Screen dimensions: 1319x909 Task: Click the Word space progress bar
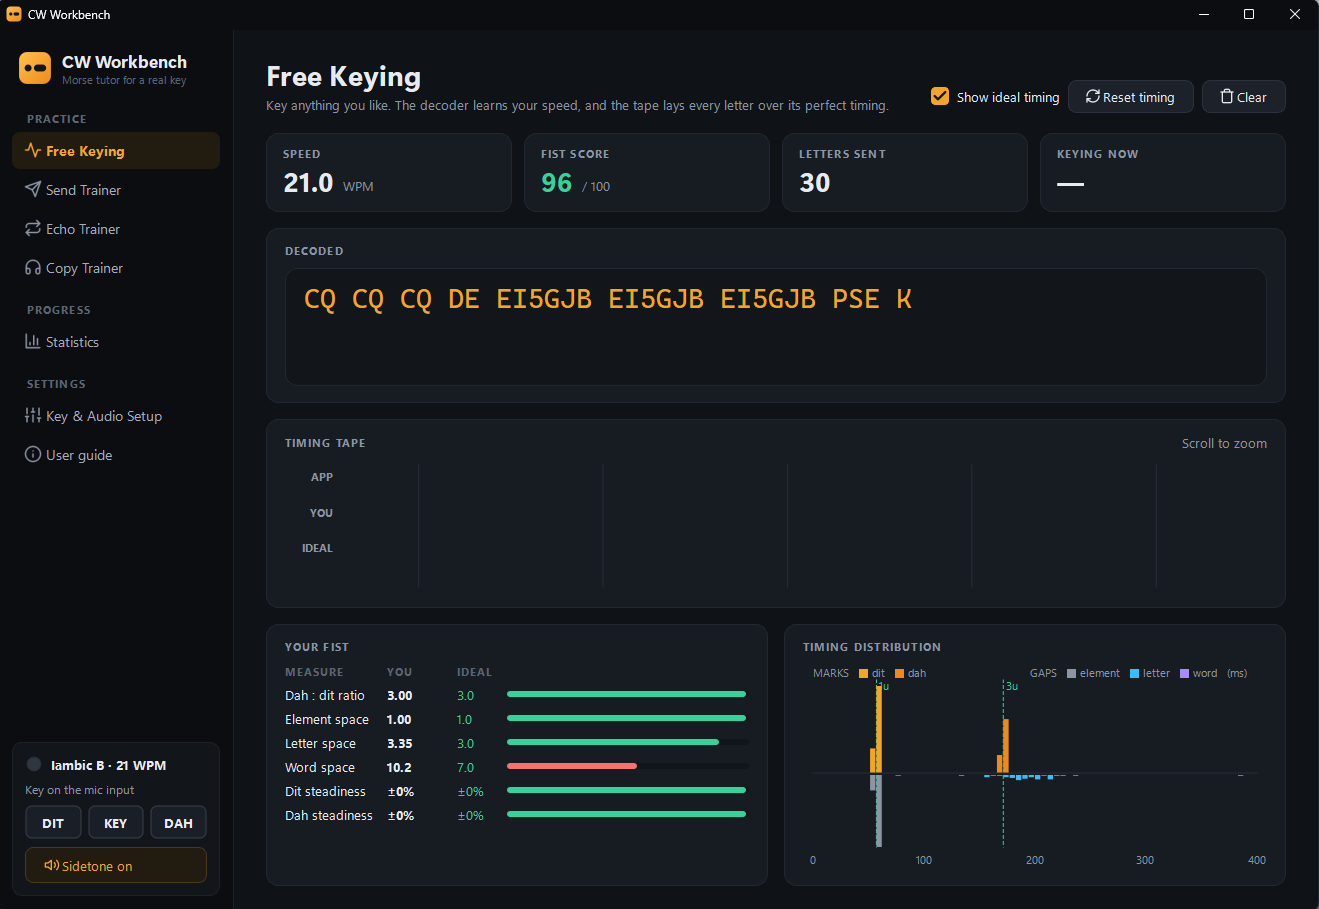[628, 767]
